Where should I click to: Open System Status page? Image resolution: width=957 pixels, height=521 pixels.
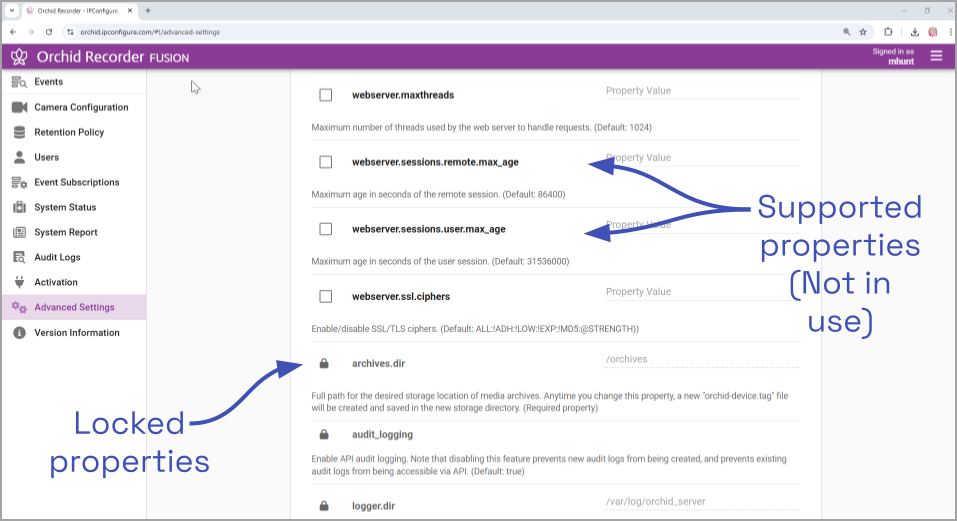pyautogui.click(x=73, y=207)
